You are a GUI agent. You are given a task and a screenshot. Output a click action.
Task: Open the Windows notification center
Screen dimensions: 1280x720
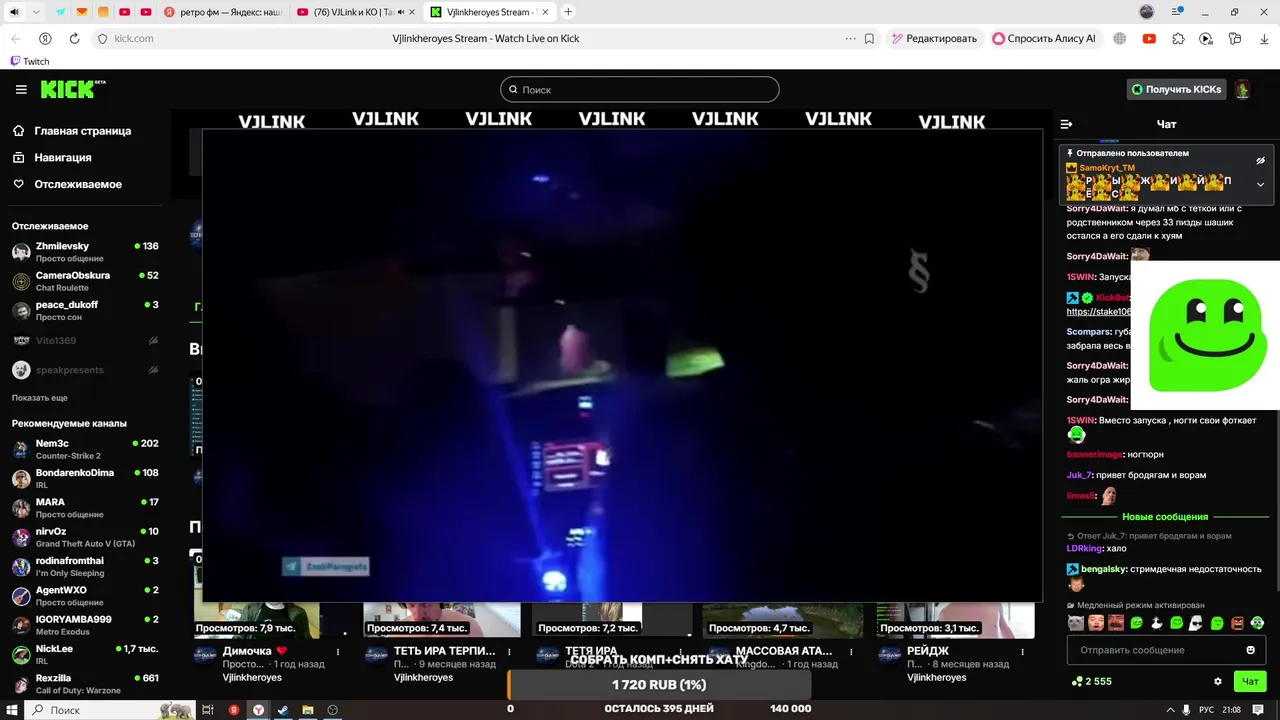tap(1259, 710)
